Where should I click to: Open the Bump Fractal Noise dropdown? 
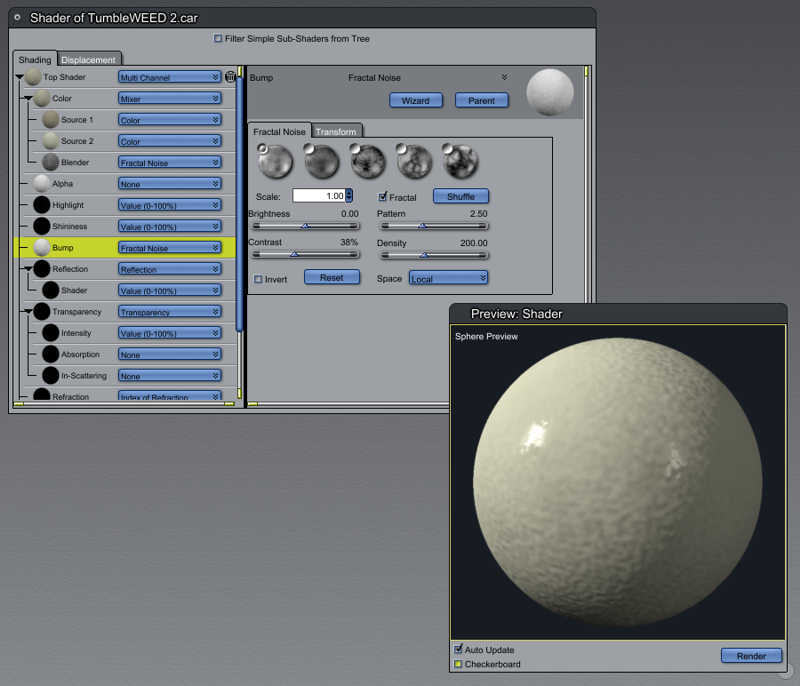pyautogui.click(x=169, y=248)
